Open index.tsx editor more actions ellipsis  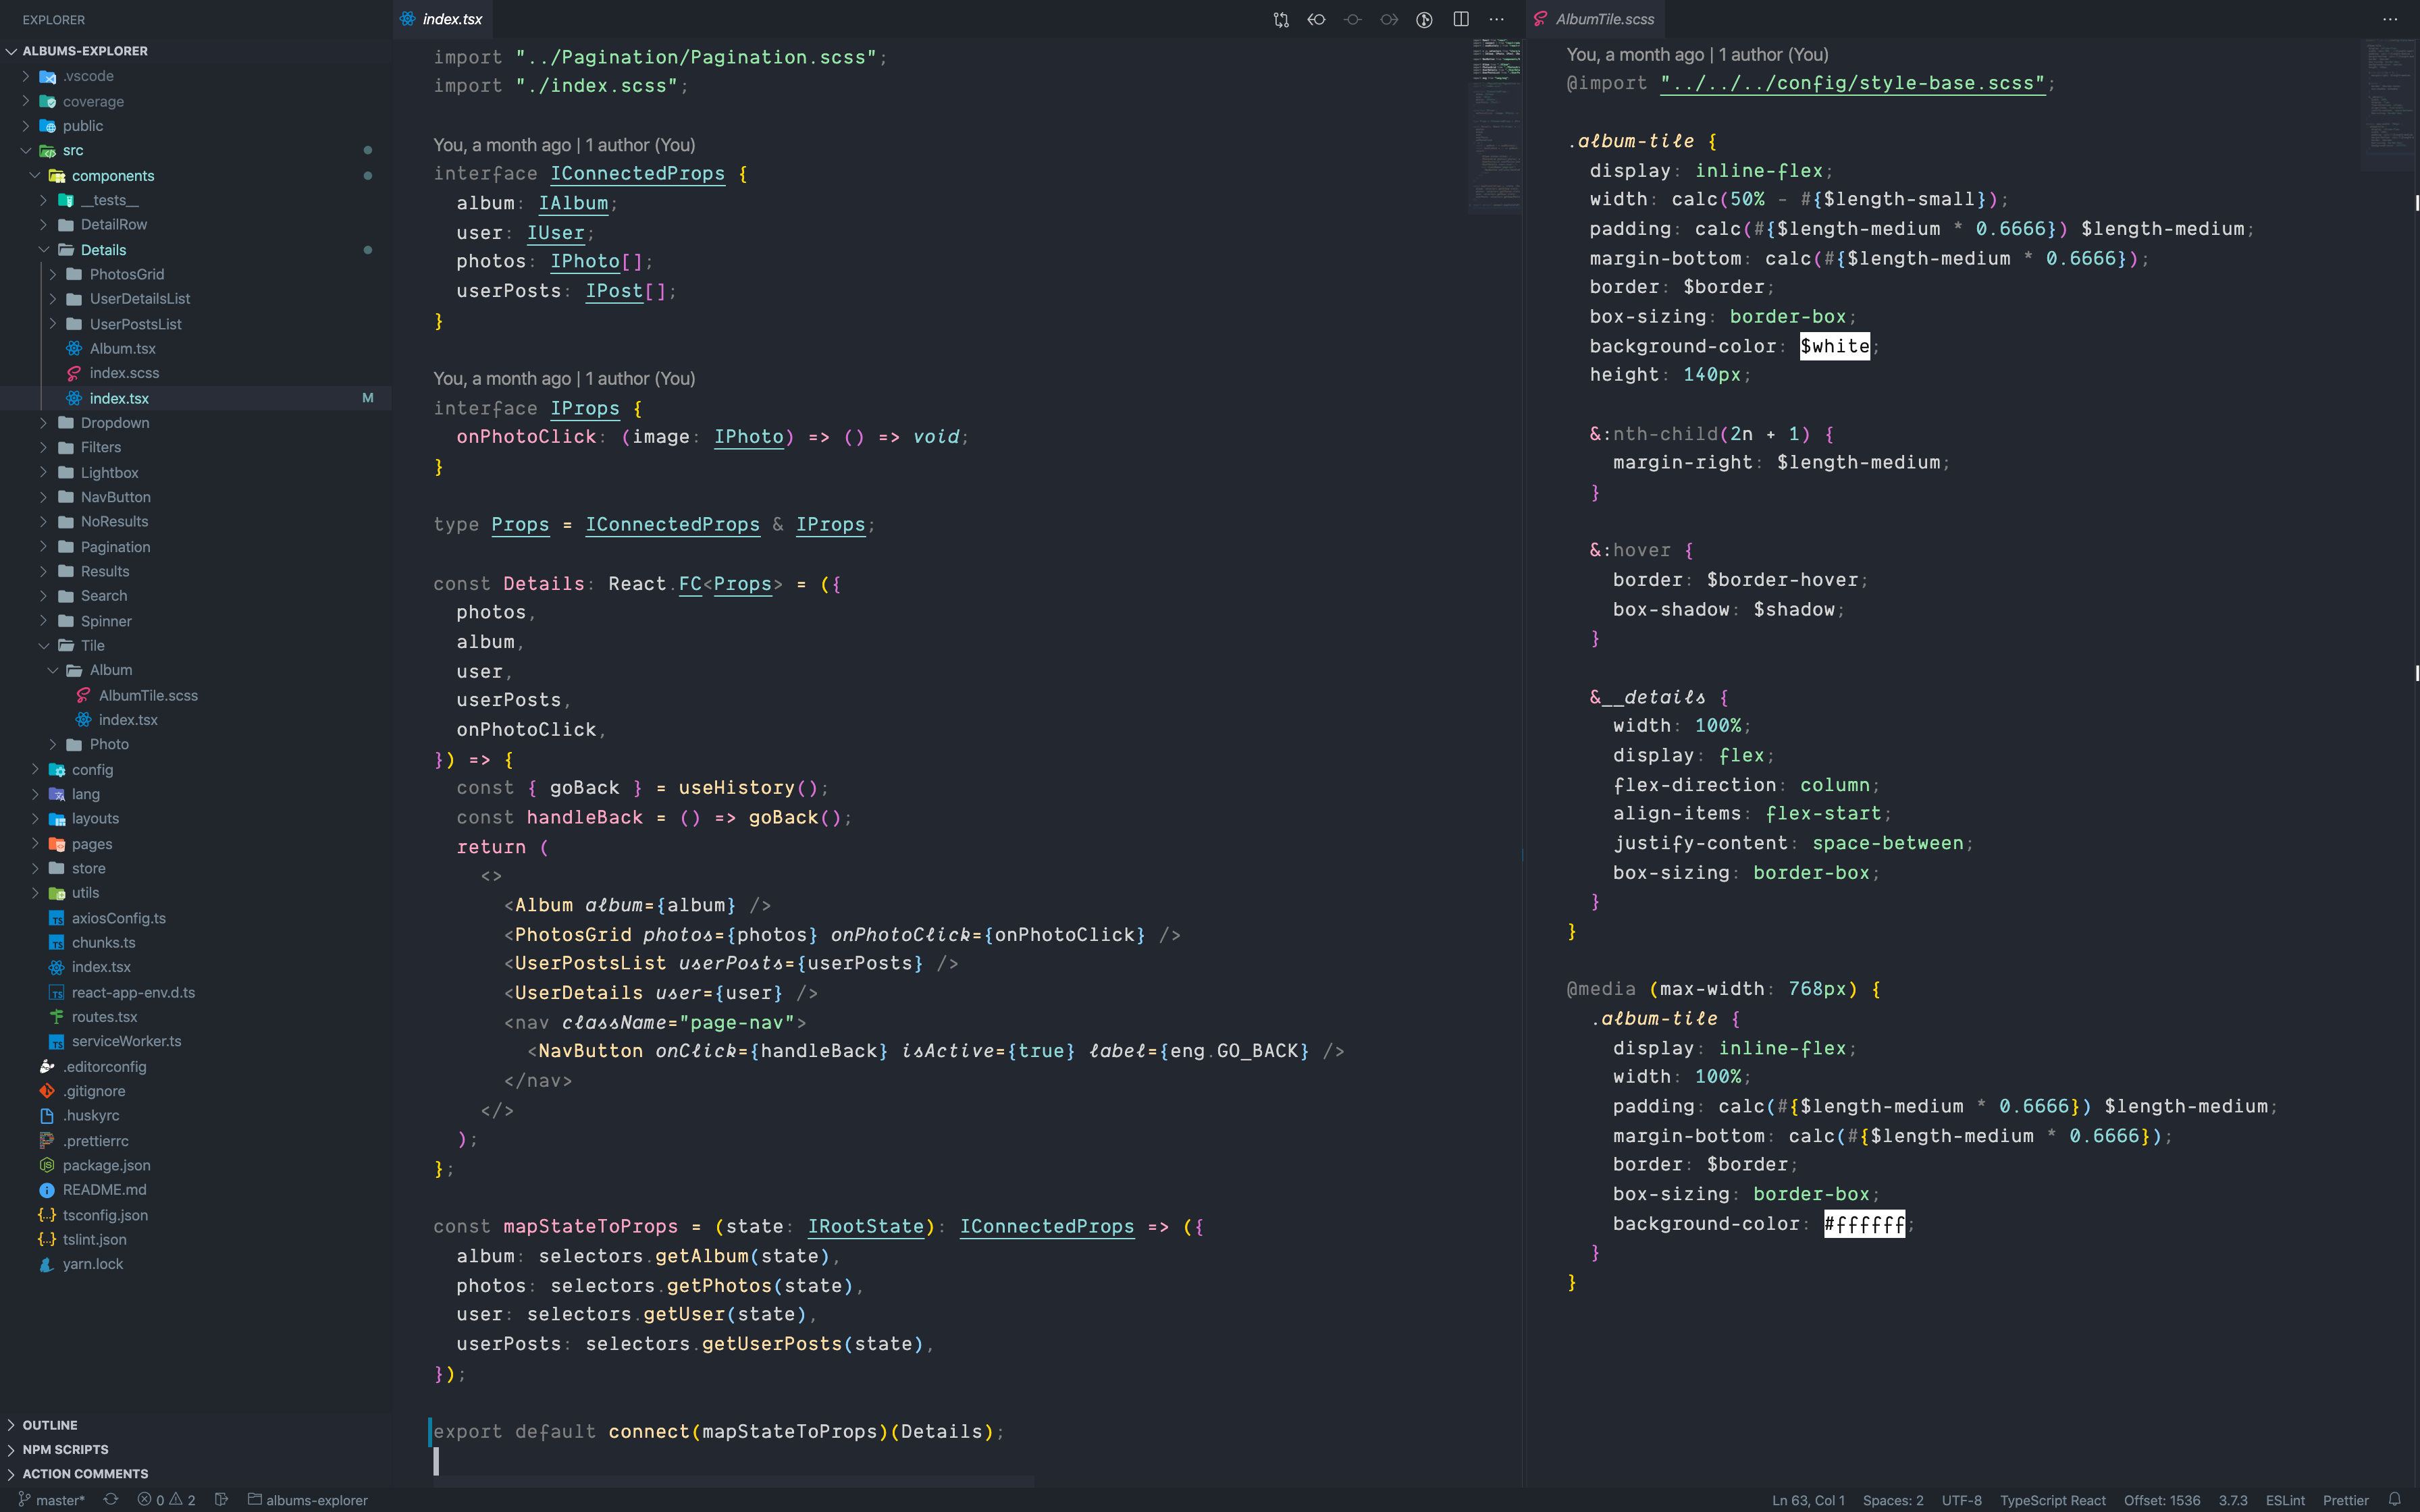pyautogui.click(x=1496, y=19)
